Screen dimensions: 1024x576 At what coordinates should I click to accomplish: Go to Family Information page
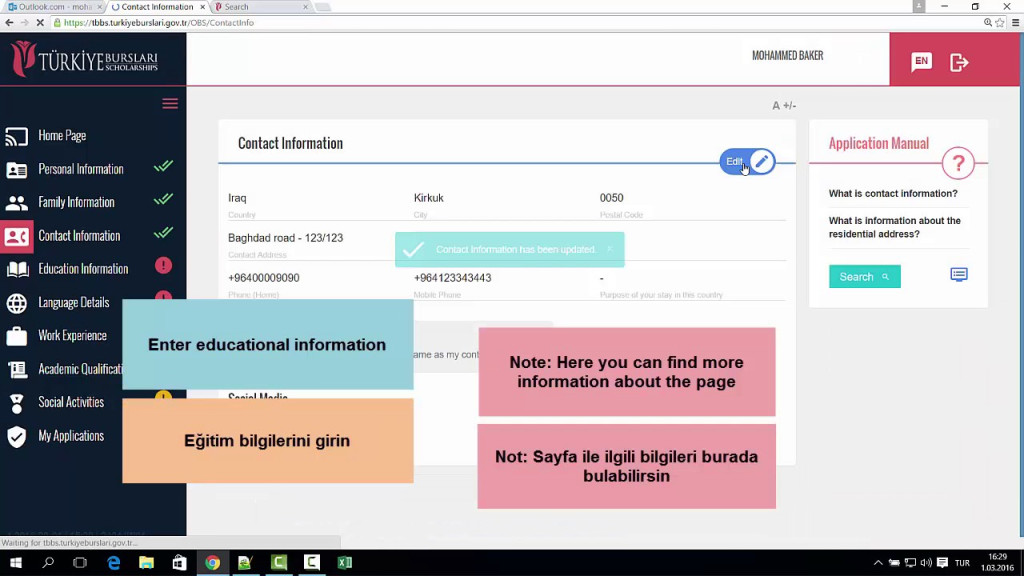pyautogui.click(x=76, y=202)
